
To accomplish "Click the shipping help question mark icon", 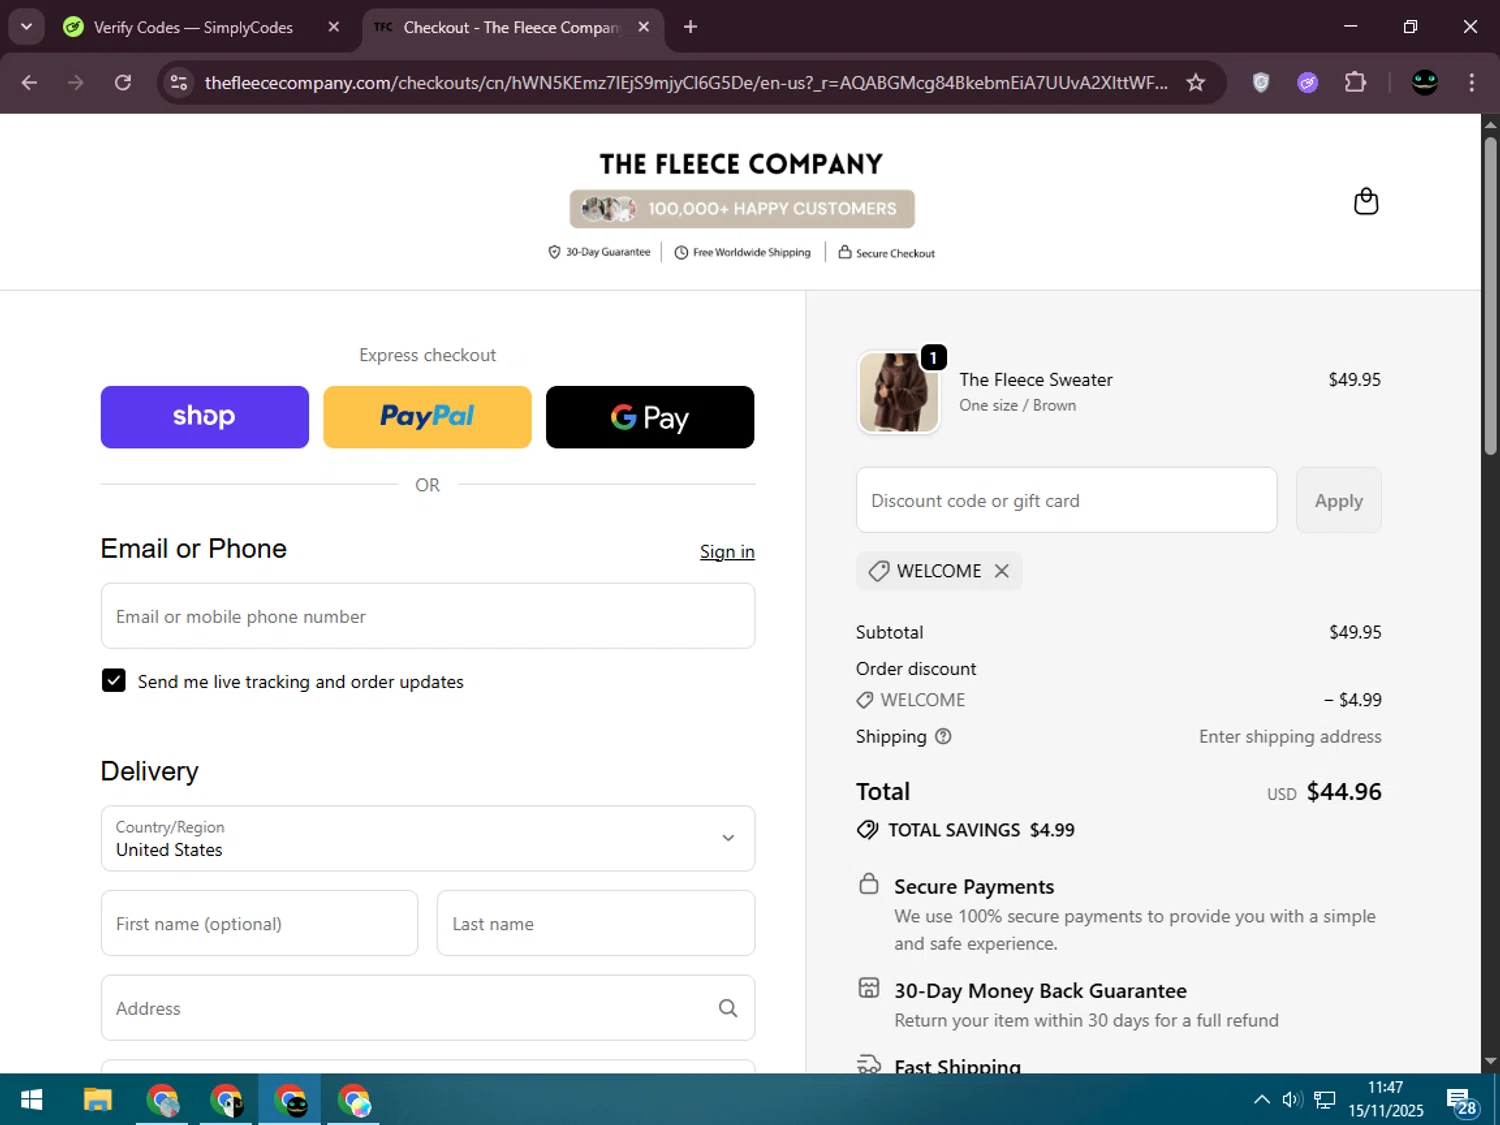I will click(943, 737).
